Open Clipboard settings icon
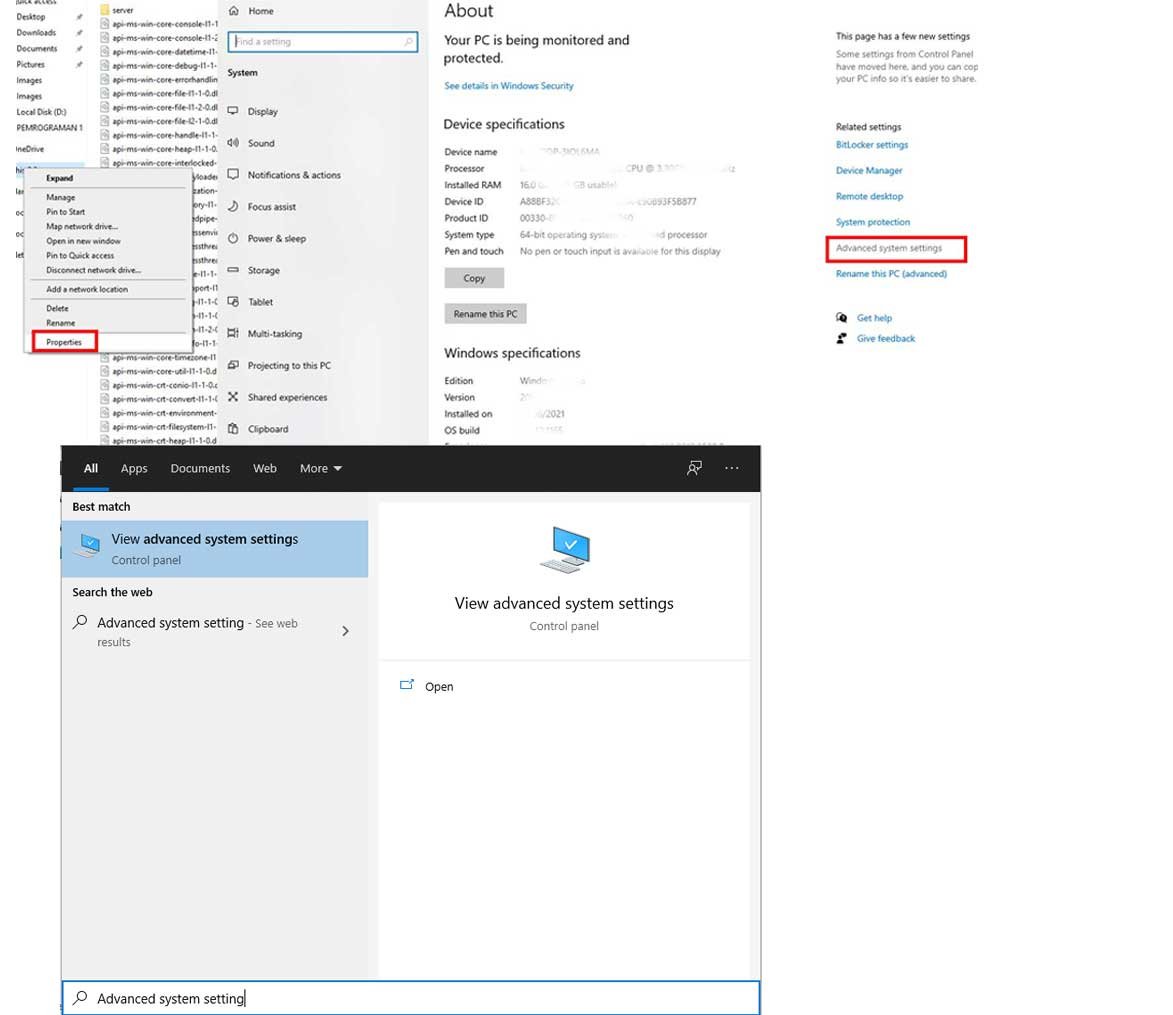1173x1015 pixels. click(x=233, y=429)
